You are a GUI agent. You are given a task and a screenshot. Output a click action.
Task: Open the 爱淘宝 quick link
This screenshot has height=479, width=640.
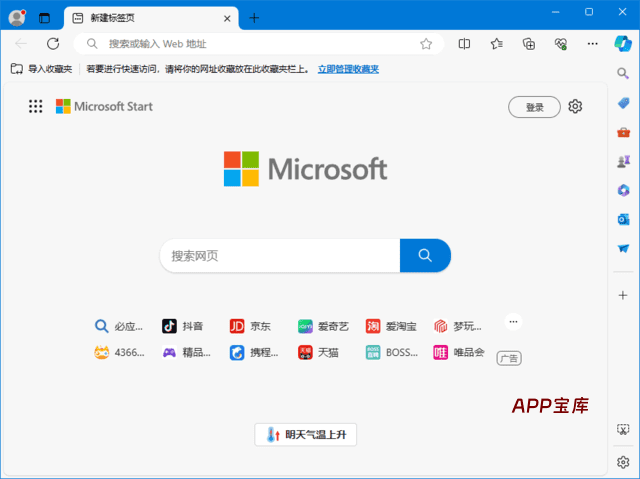[x=391, y=326]
